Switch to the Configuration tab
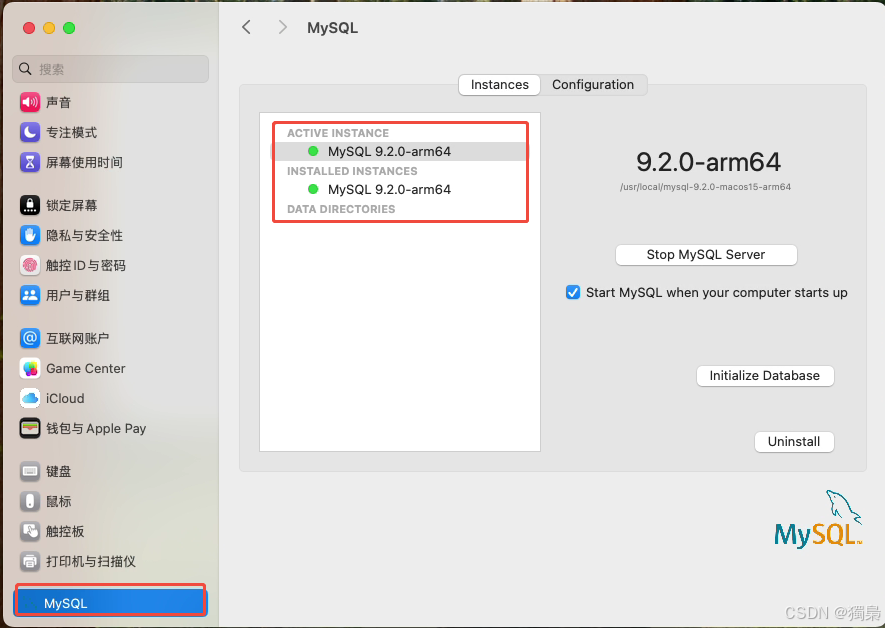Viewport: 885px width, 628px height. coord(593,85)
